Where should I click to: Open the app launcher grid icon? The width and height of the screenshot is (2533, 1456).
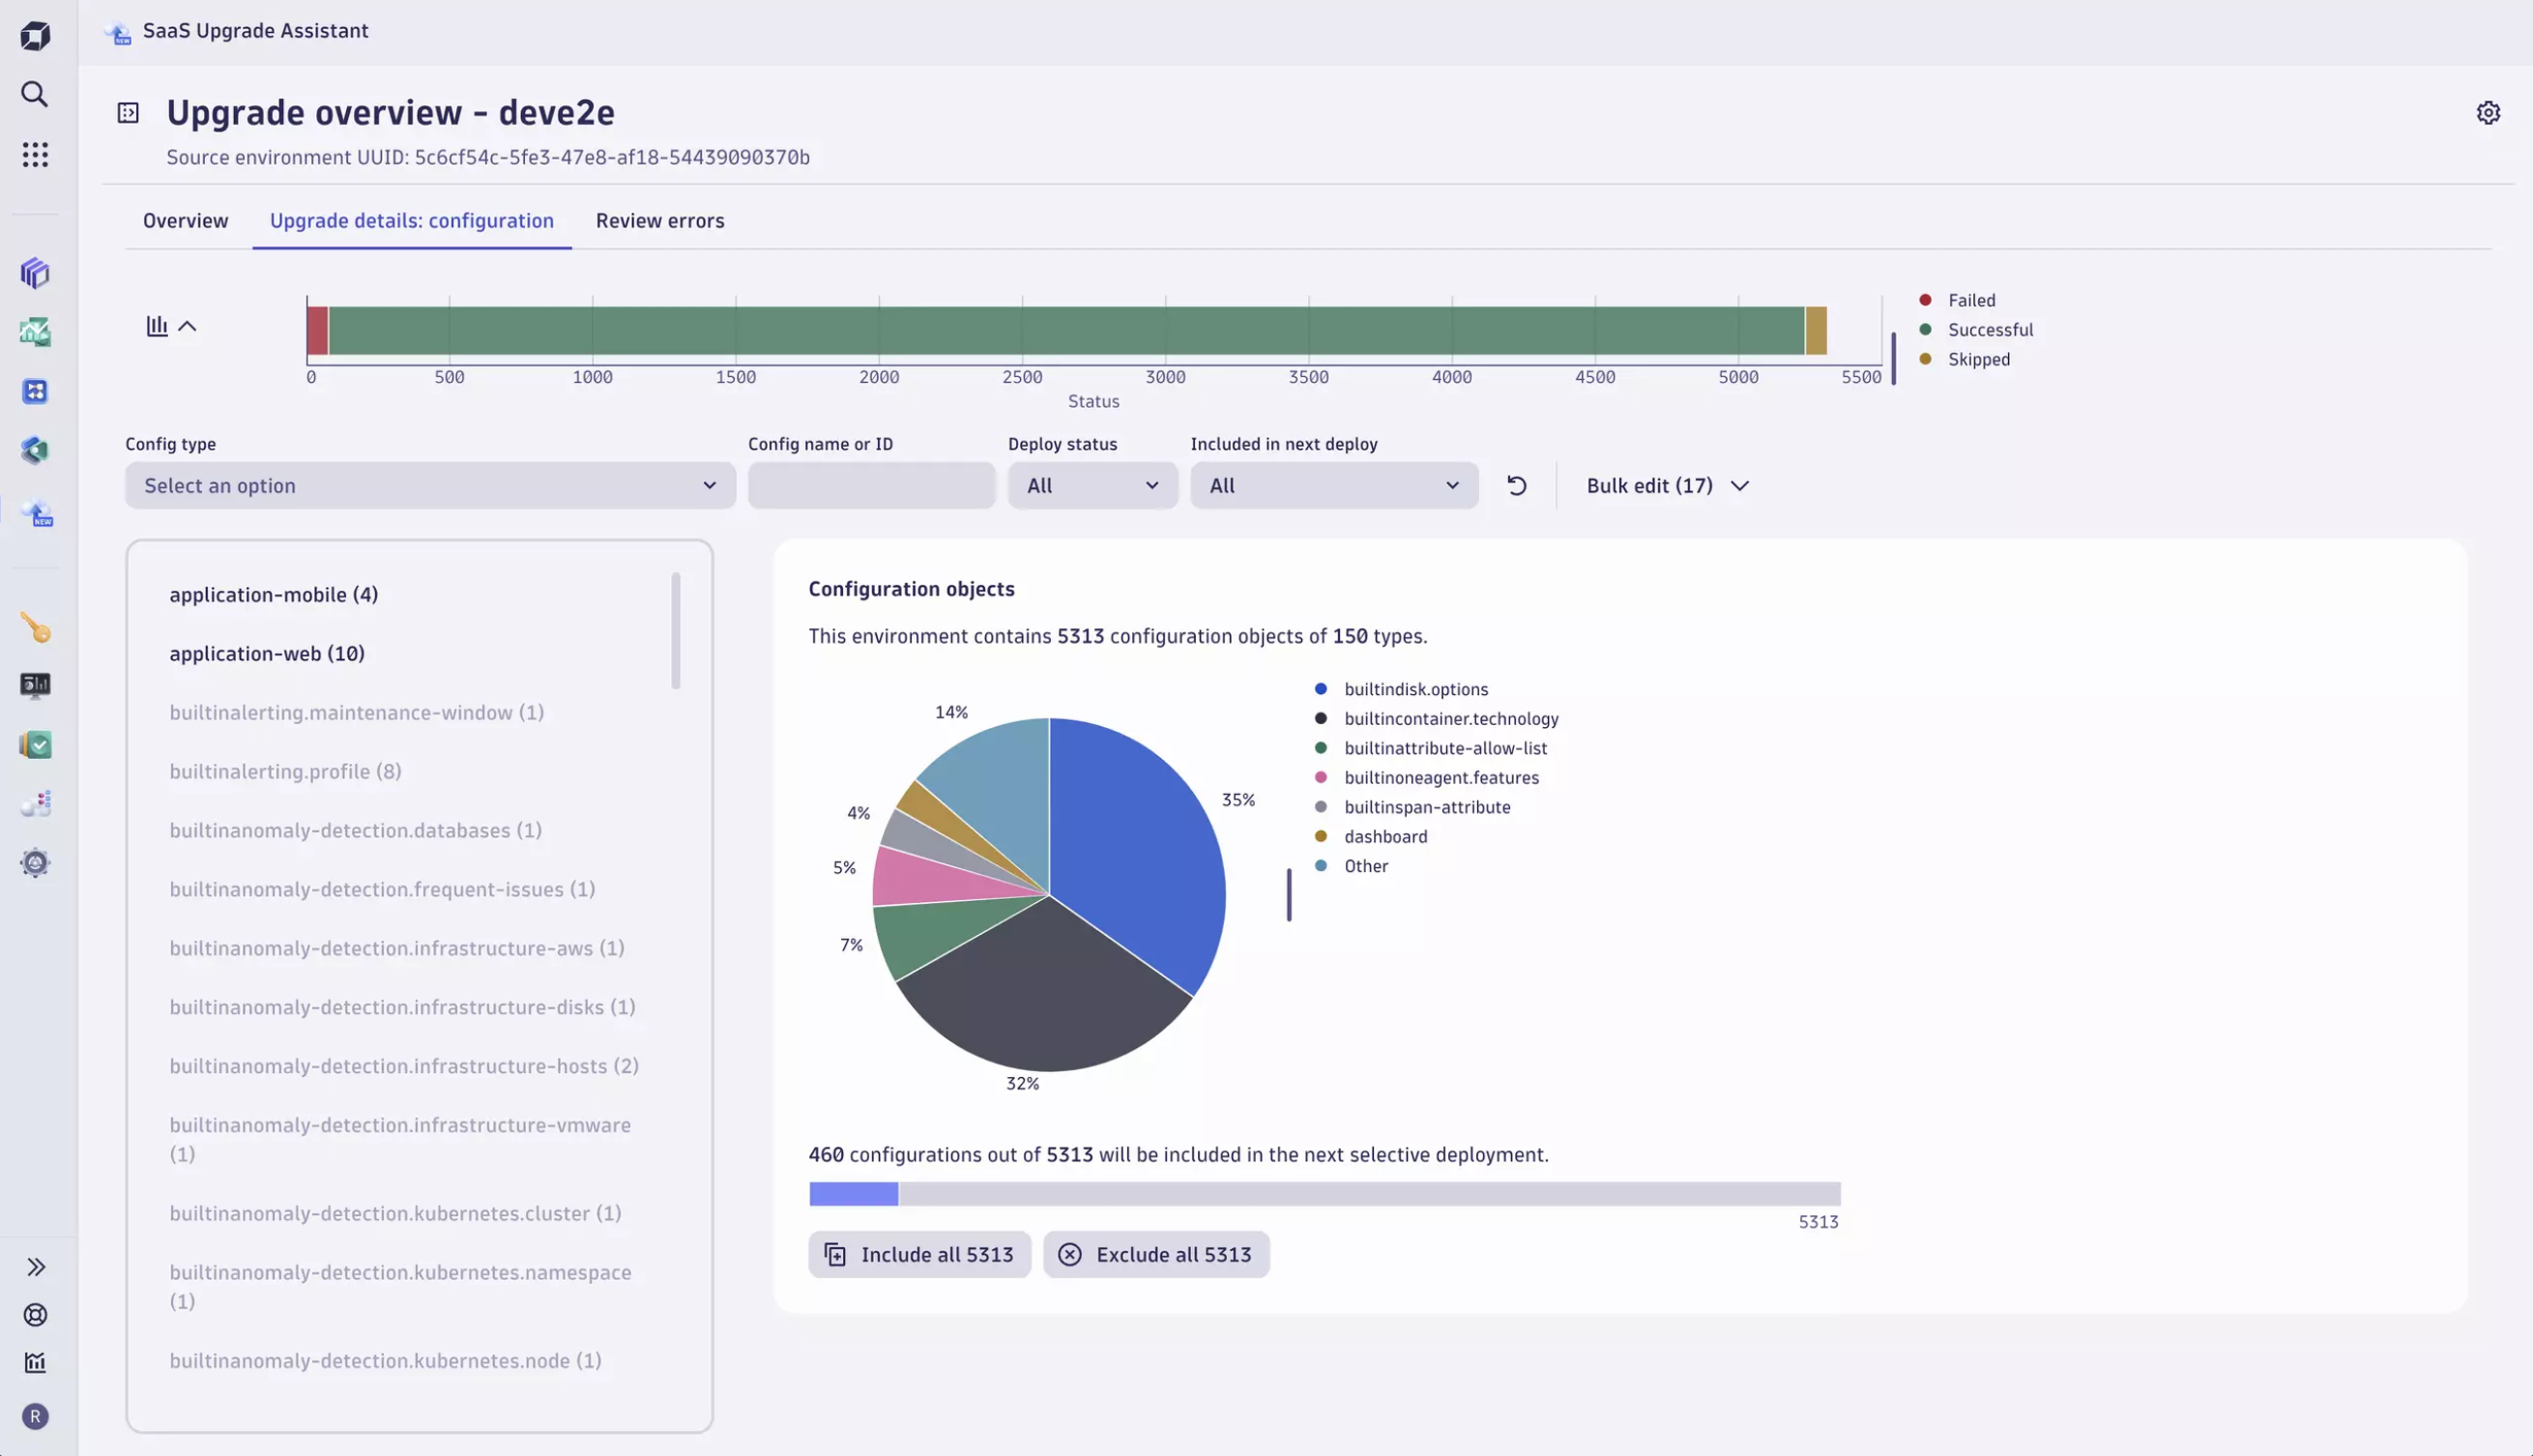35,154
